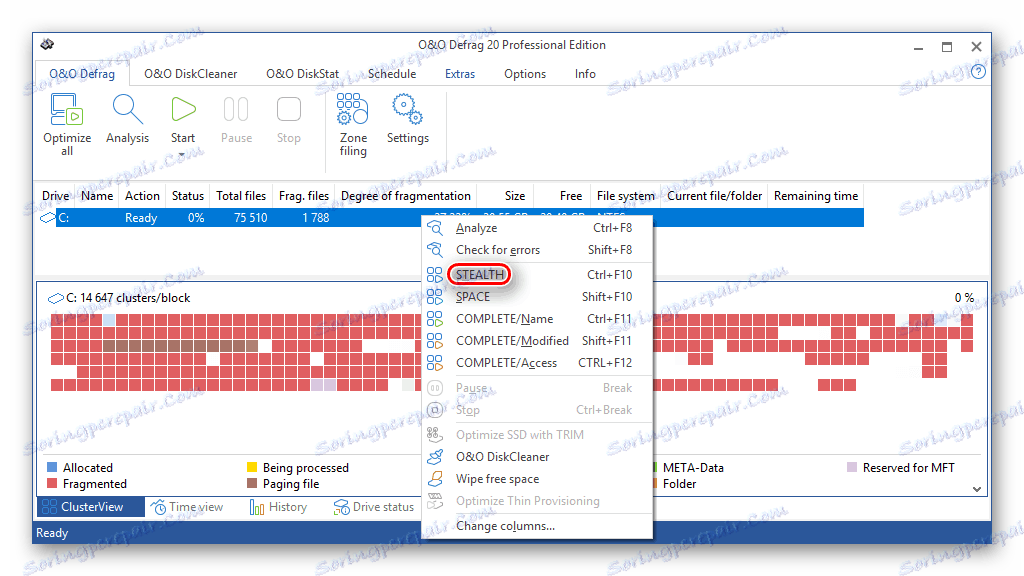Viewport: 1024px width, 576px height.
Task: Open the Extras tab
Action: tap(460, 74)
